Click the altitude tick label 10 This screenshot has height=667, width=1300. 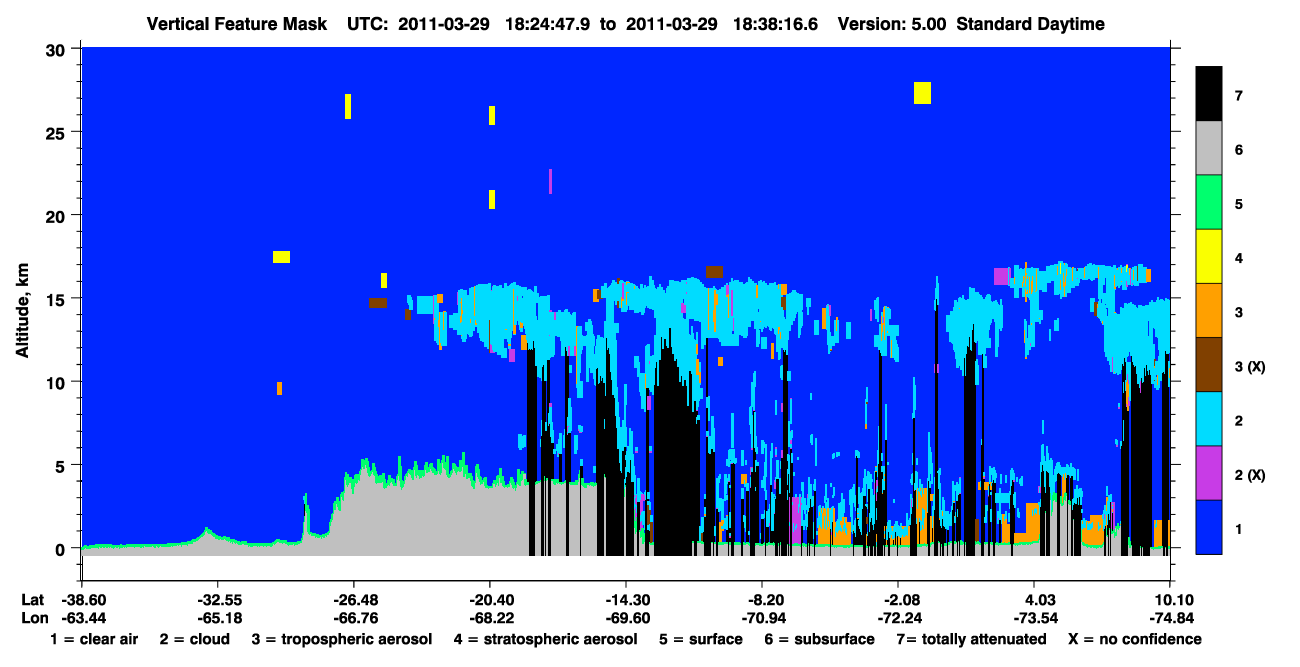point(57,382)
